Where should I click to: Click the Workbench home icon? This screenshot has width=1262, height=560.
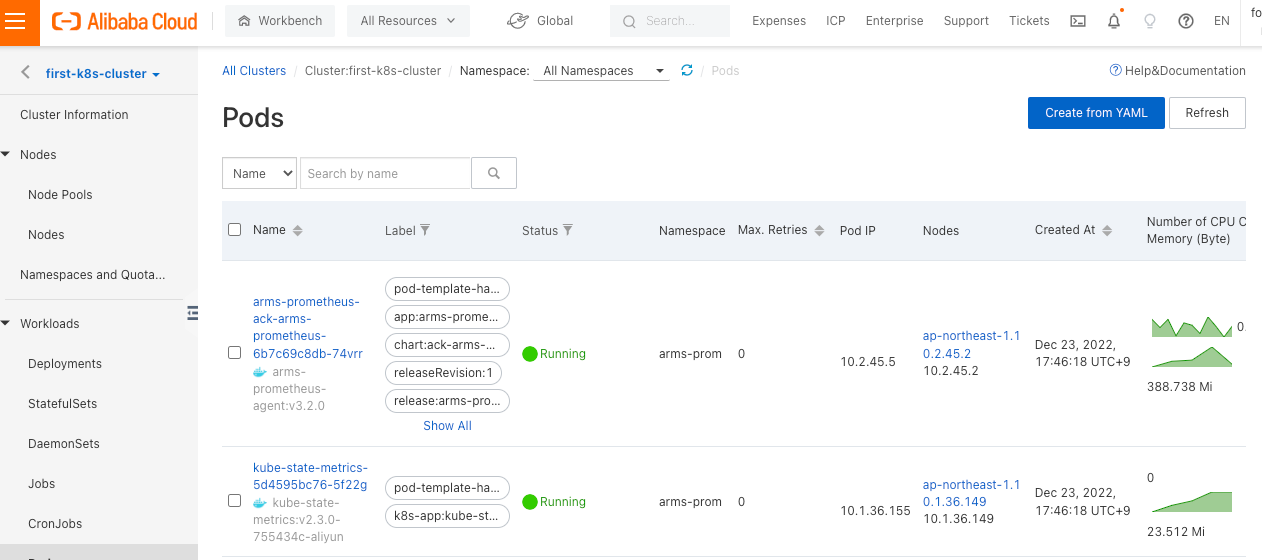[x=245, y=20]
